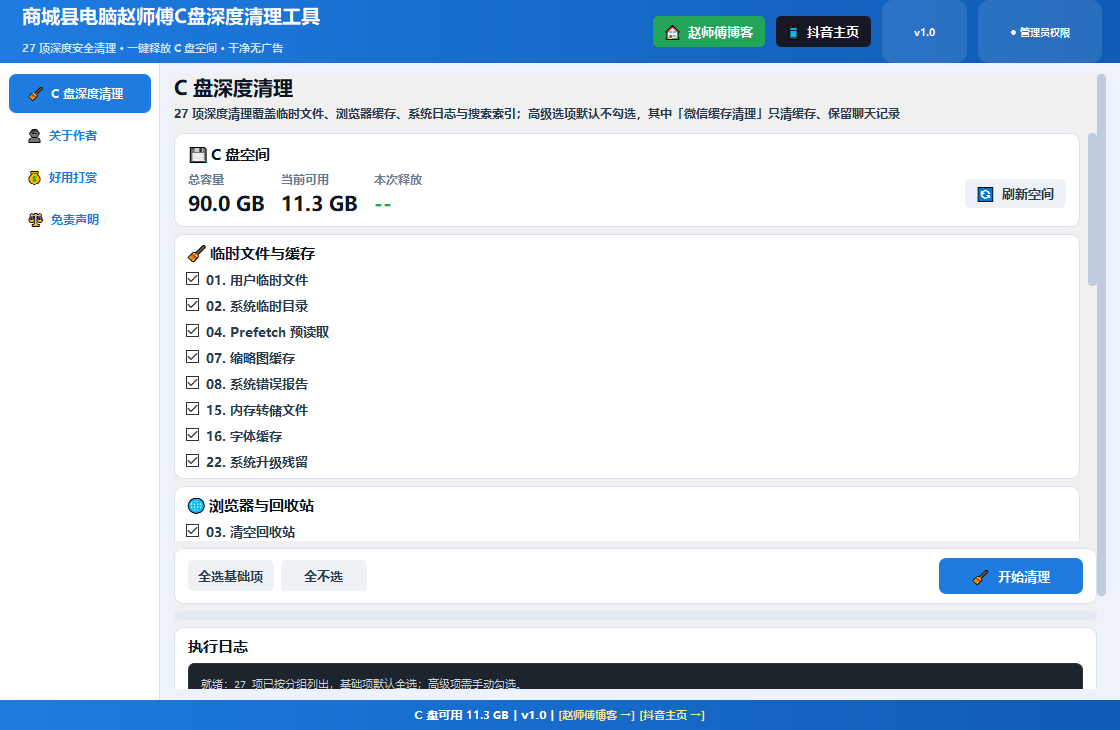Uncheck 01. 用户临时文件

coord(192,279)
